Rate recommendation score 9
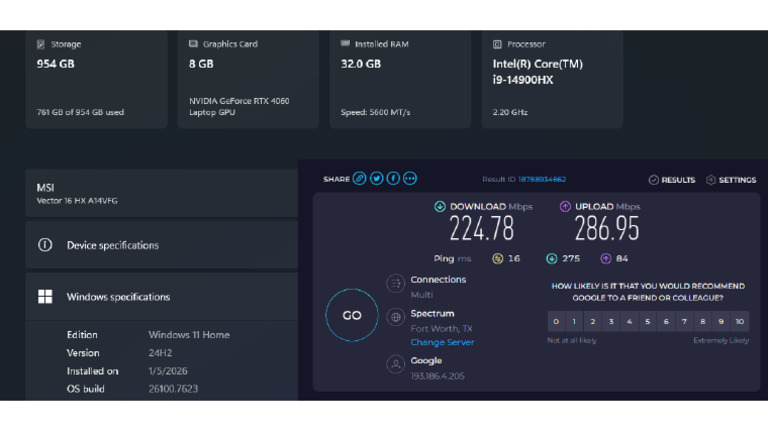 pos(721,321)
